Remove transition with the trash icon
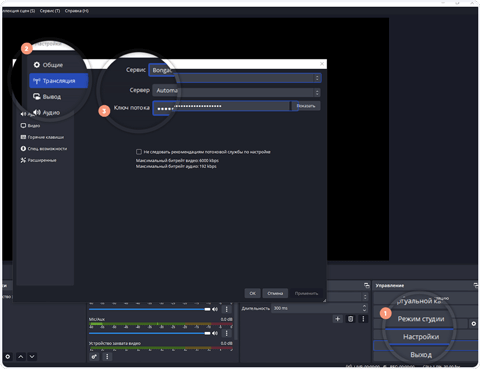The height and width of the screenshot is (369, 480). [x=350, y=319]
